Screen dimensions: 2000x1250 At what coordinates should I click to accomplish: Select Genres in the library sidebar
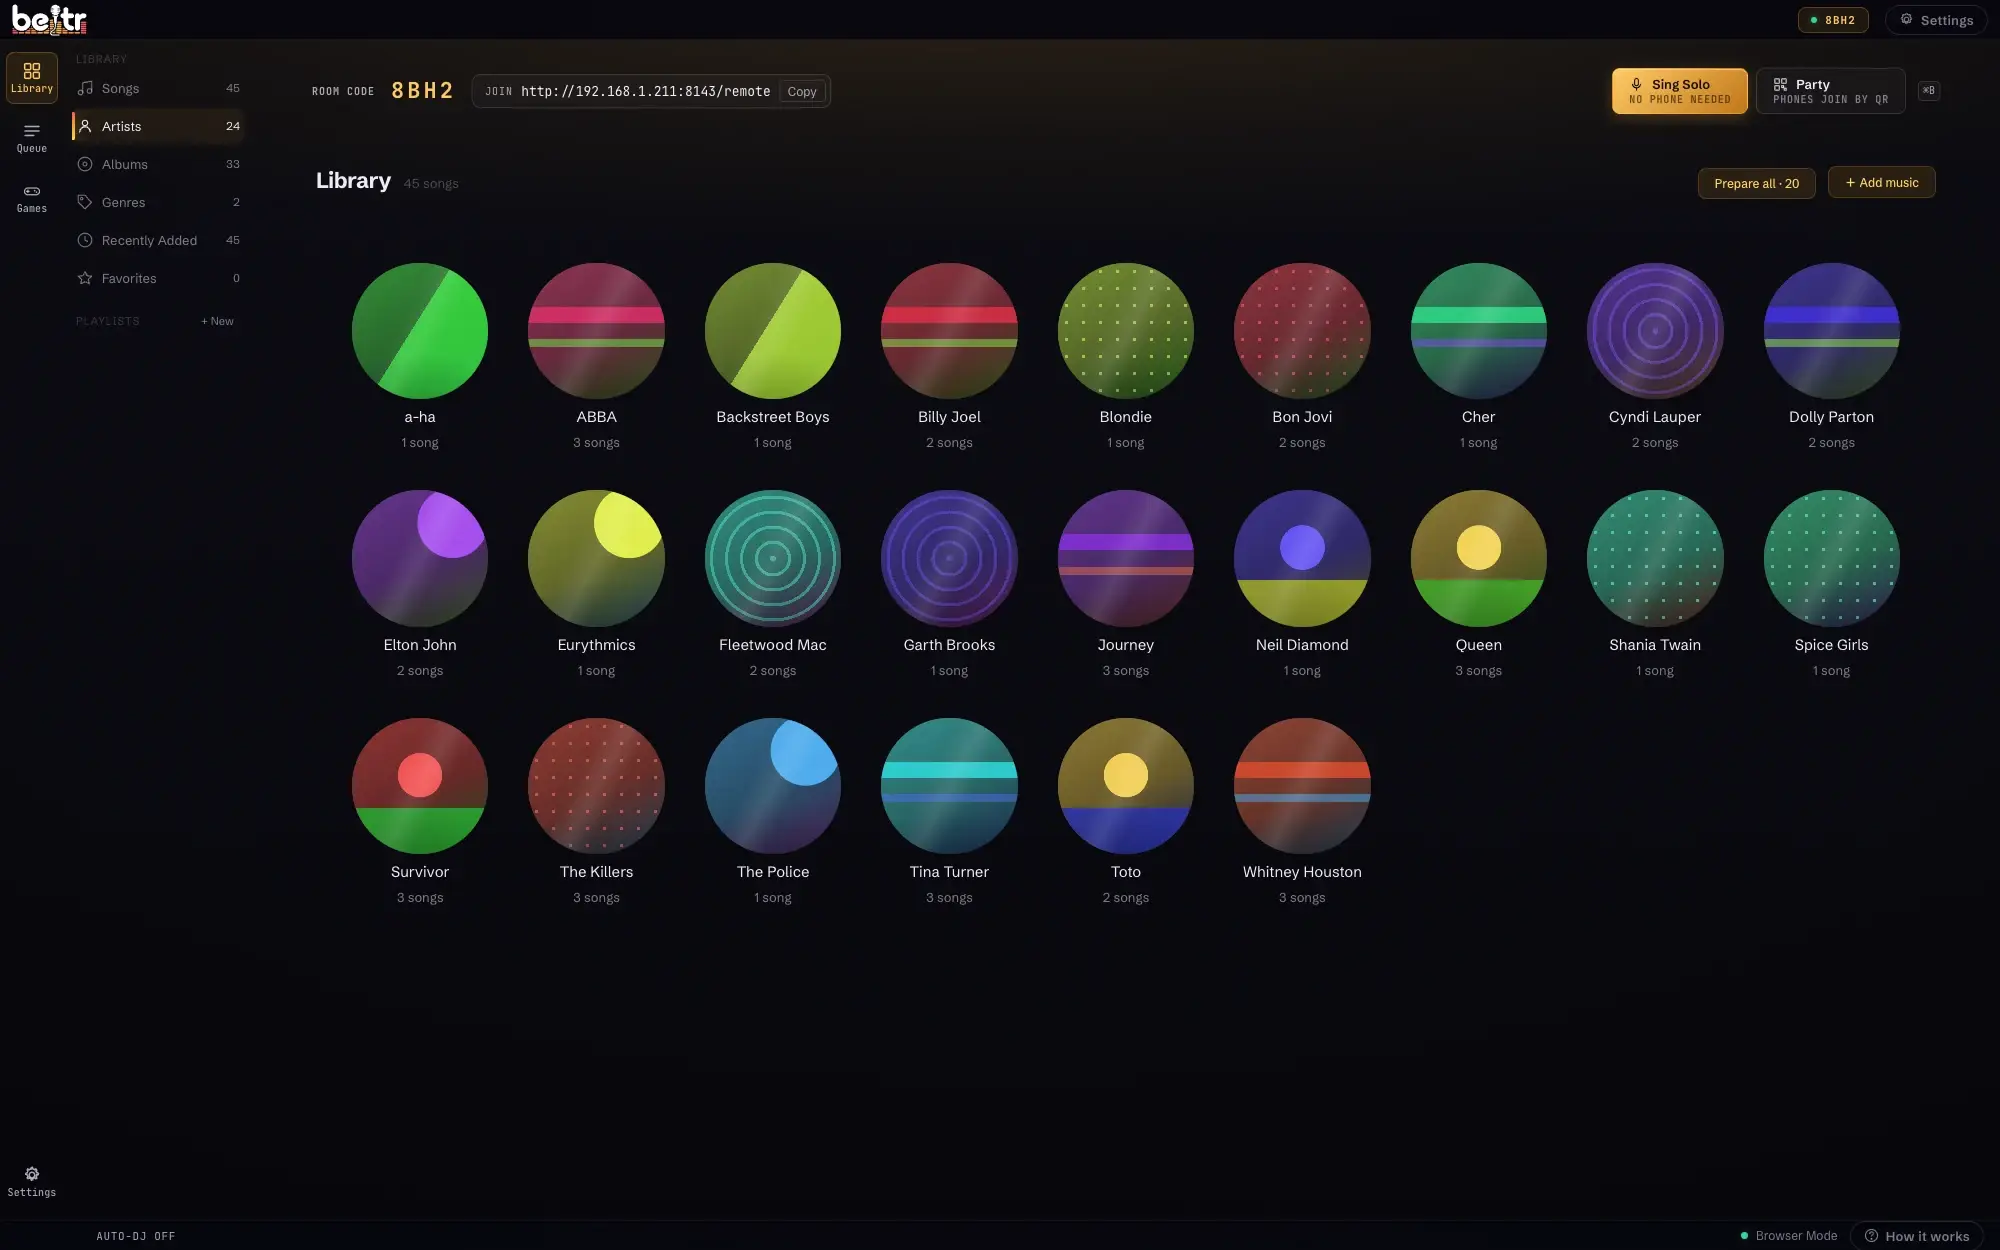click(x=158, y=202)
